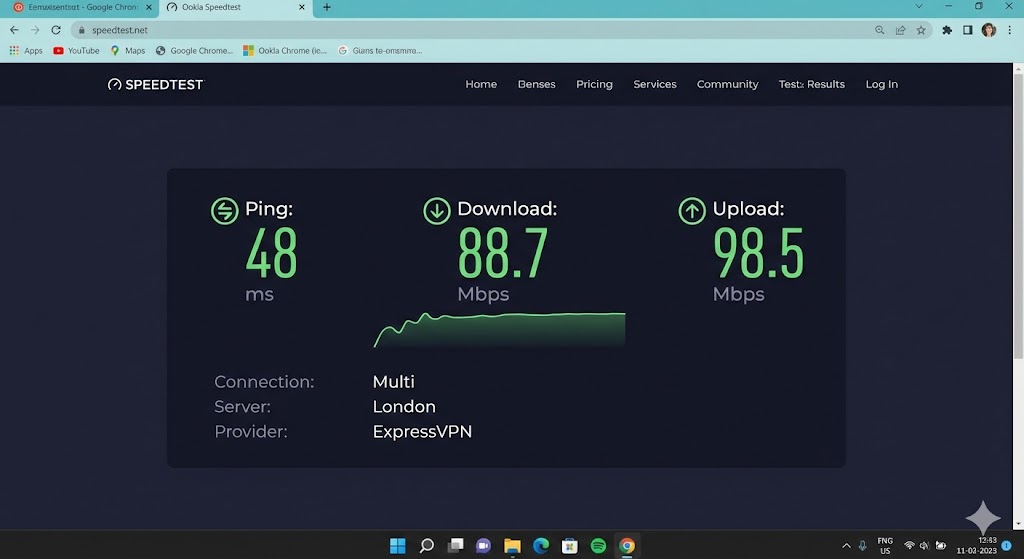The image size is (1024, 559).
Task: Open the YouTube bookmark
Action: pyautogui.click(x=76, y=50)
